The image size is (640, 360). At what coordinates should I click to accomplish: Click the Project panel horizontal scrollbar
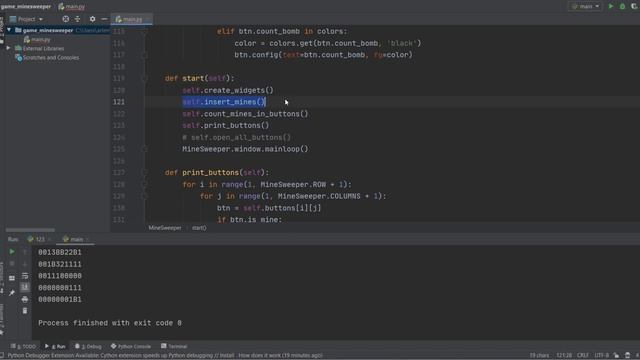click(x=30, y=230)
